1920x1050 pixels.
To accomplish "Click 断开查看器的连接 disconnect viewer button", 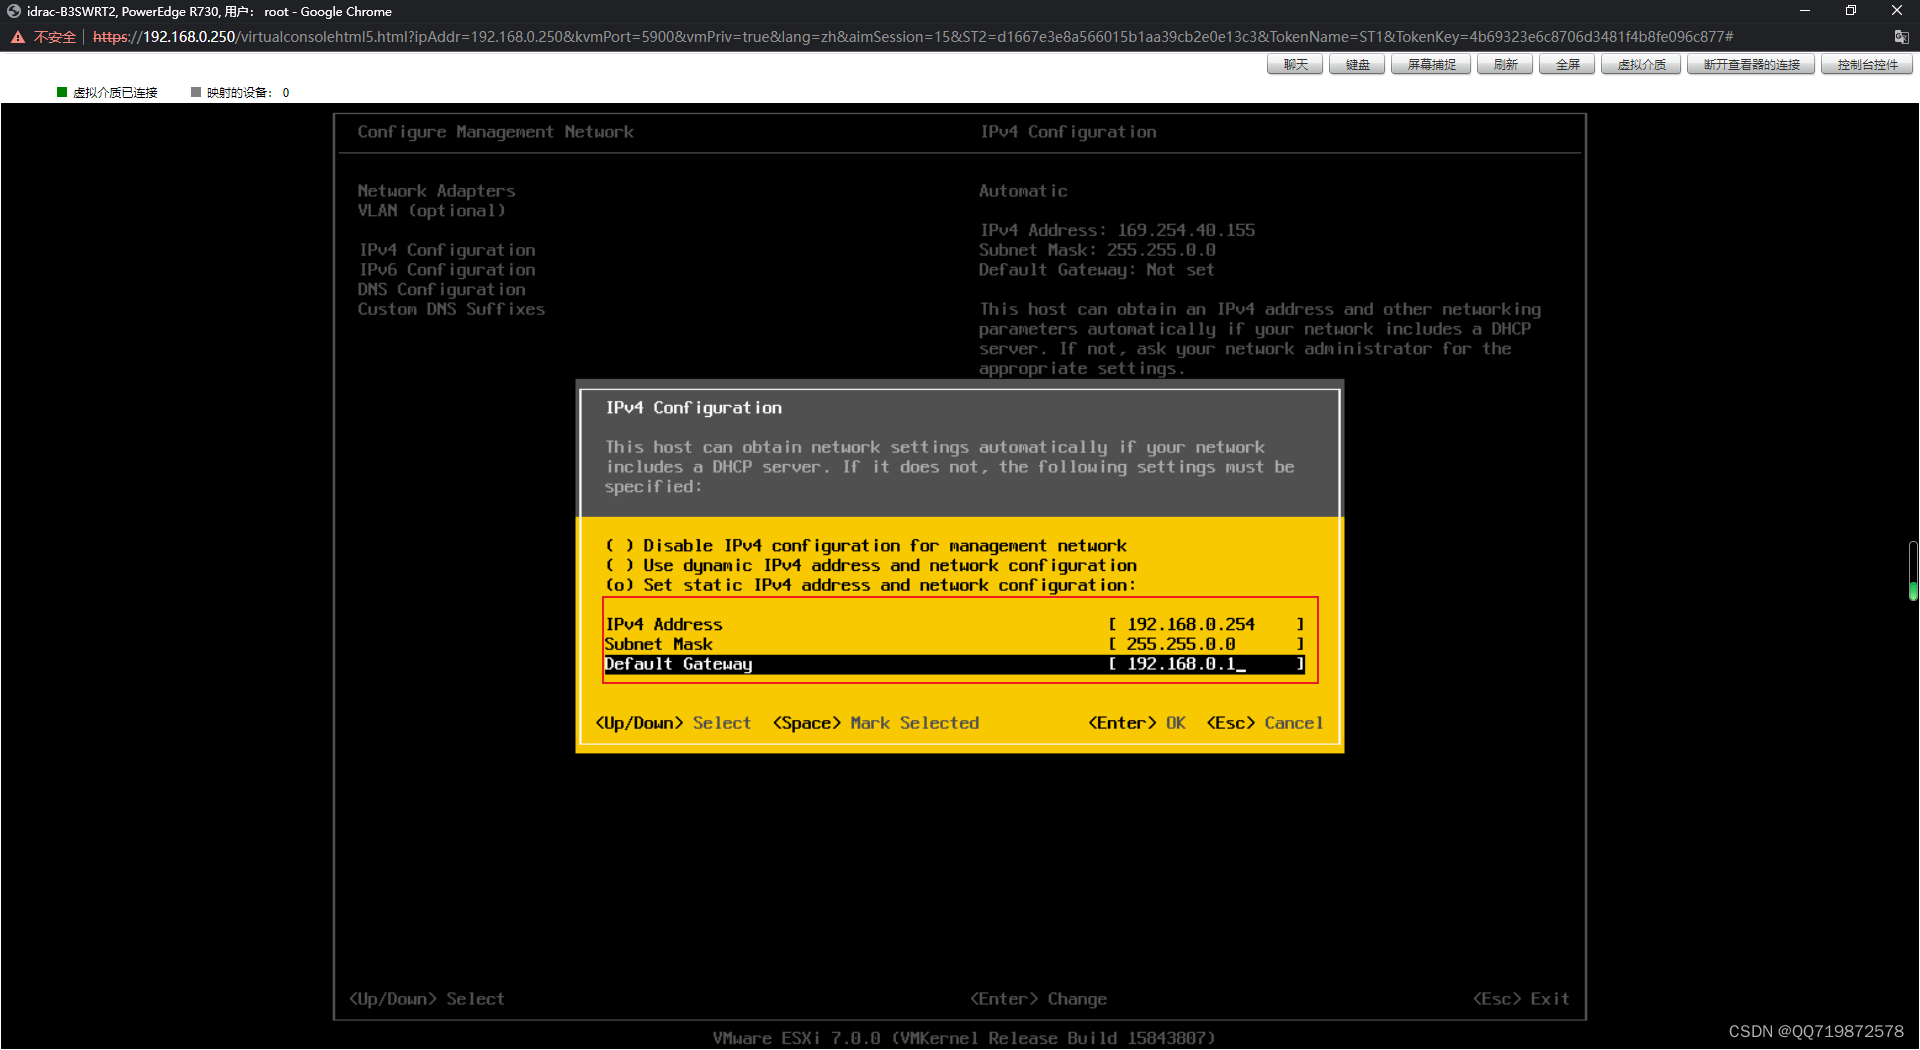I will pyautogui.click(x=1751, y=65).
